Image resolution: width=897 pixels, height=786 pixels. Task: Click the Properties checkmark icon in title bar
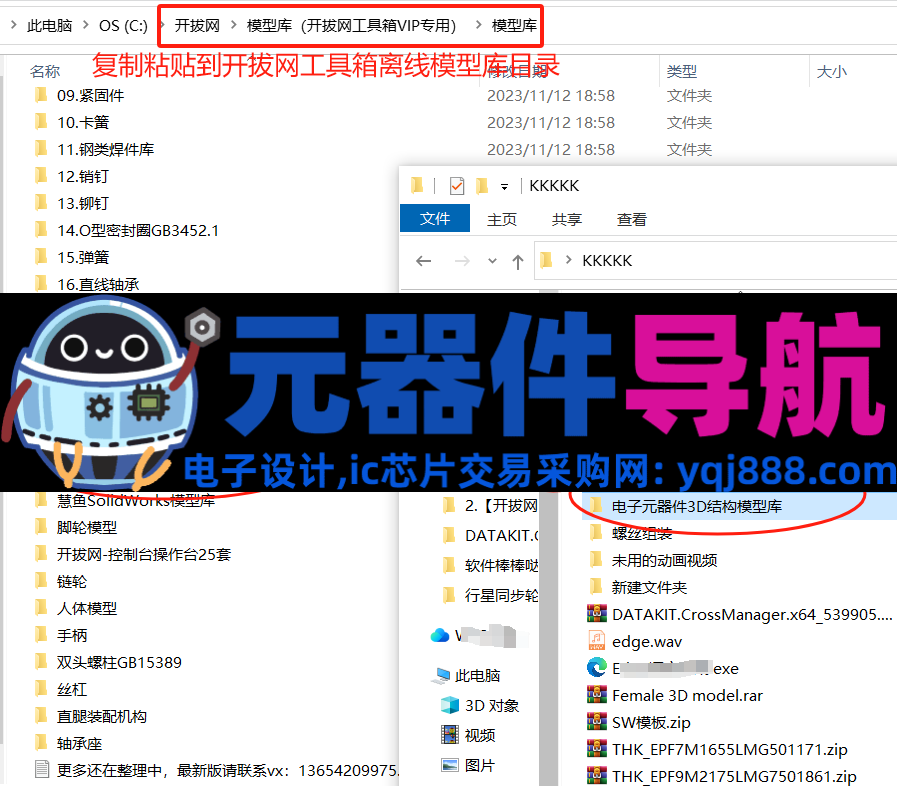[457, 186]
